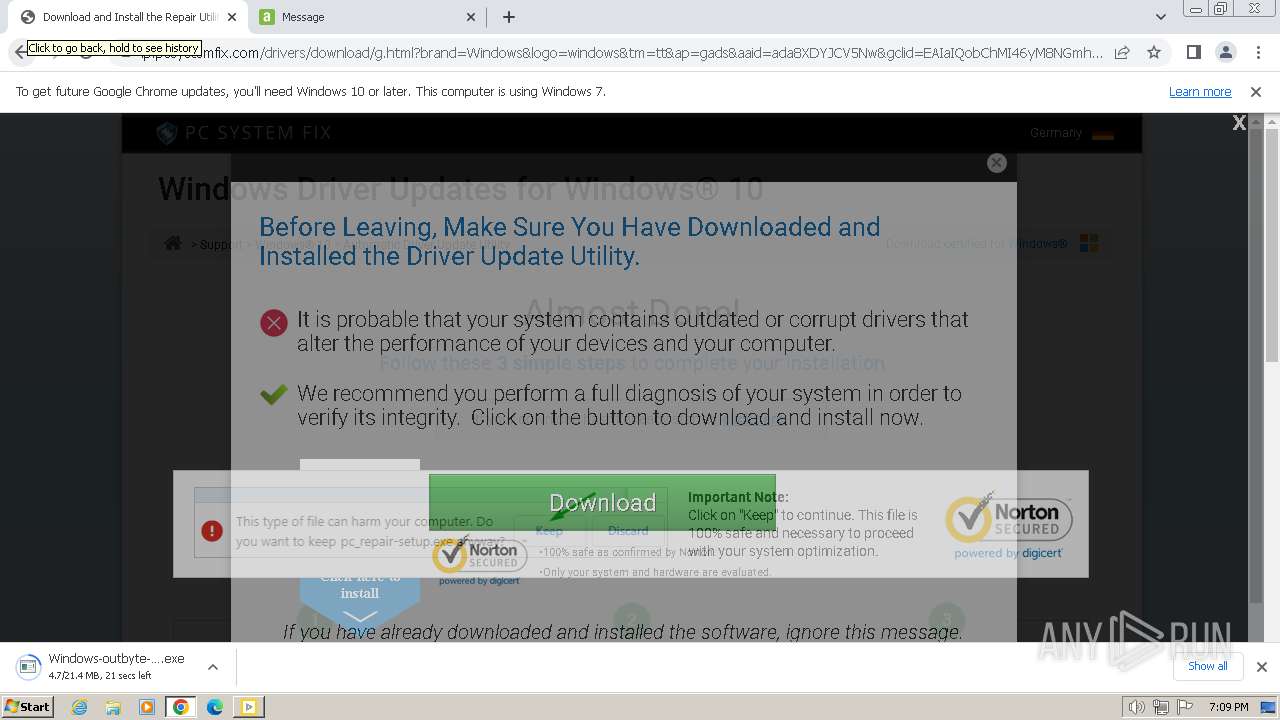Click the green Download button

pyautogui.click(x=602, y=502)
